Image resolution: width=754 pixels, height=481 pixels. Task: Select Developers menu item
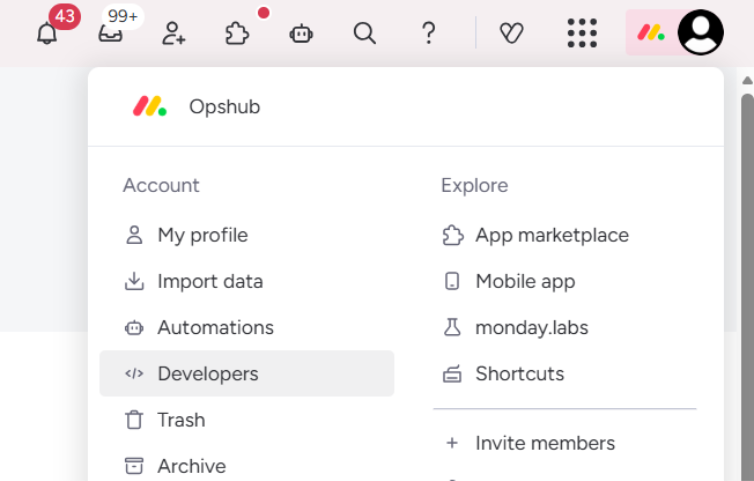(207, 373)
